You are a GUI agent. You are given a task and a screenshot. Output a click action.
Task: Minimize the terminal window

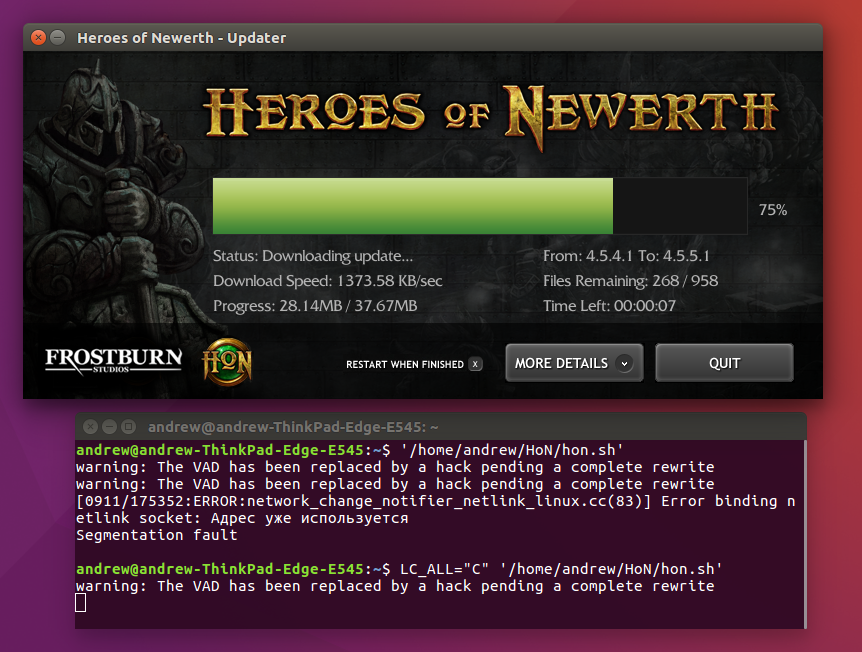click(109, 426)
